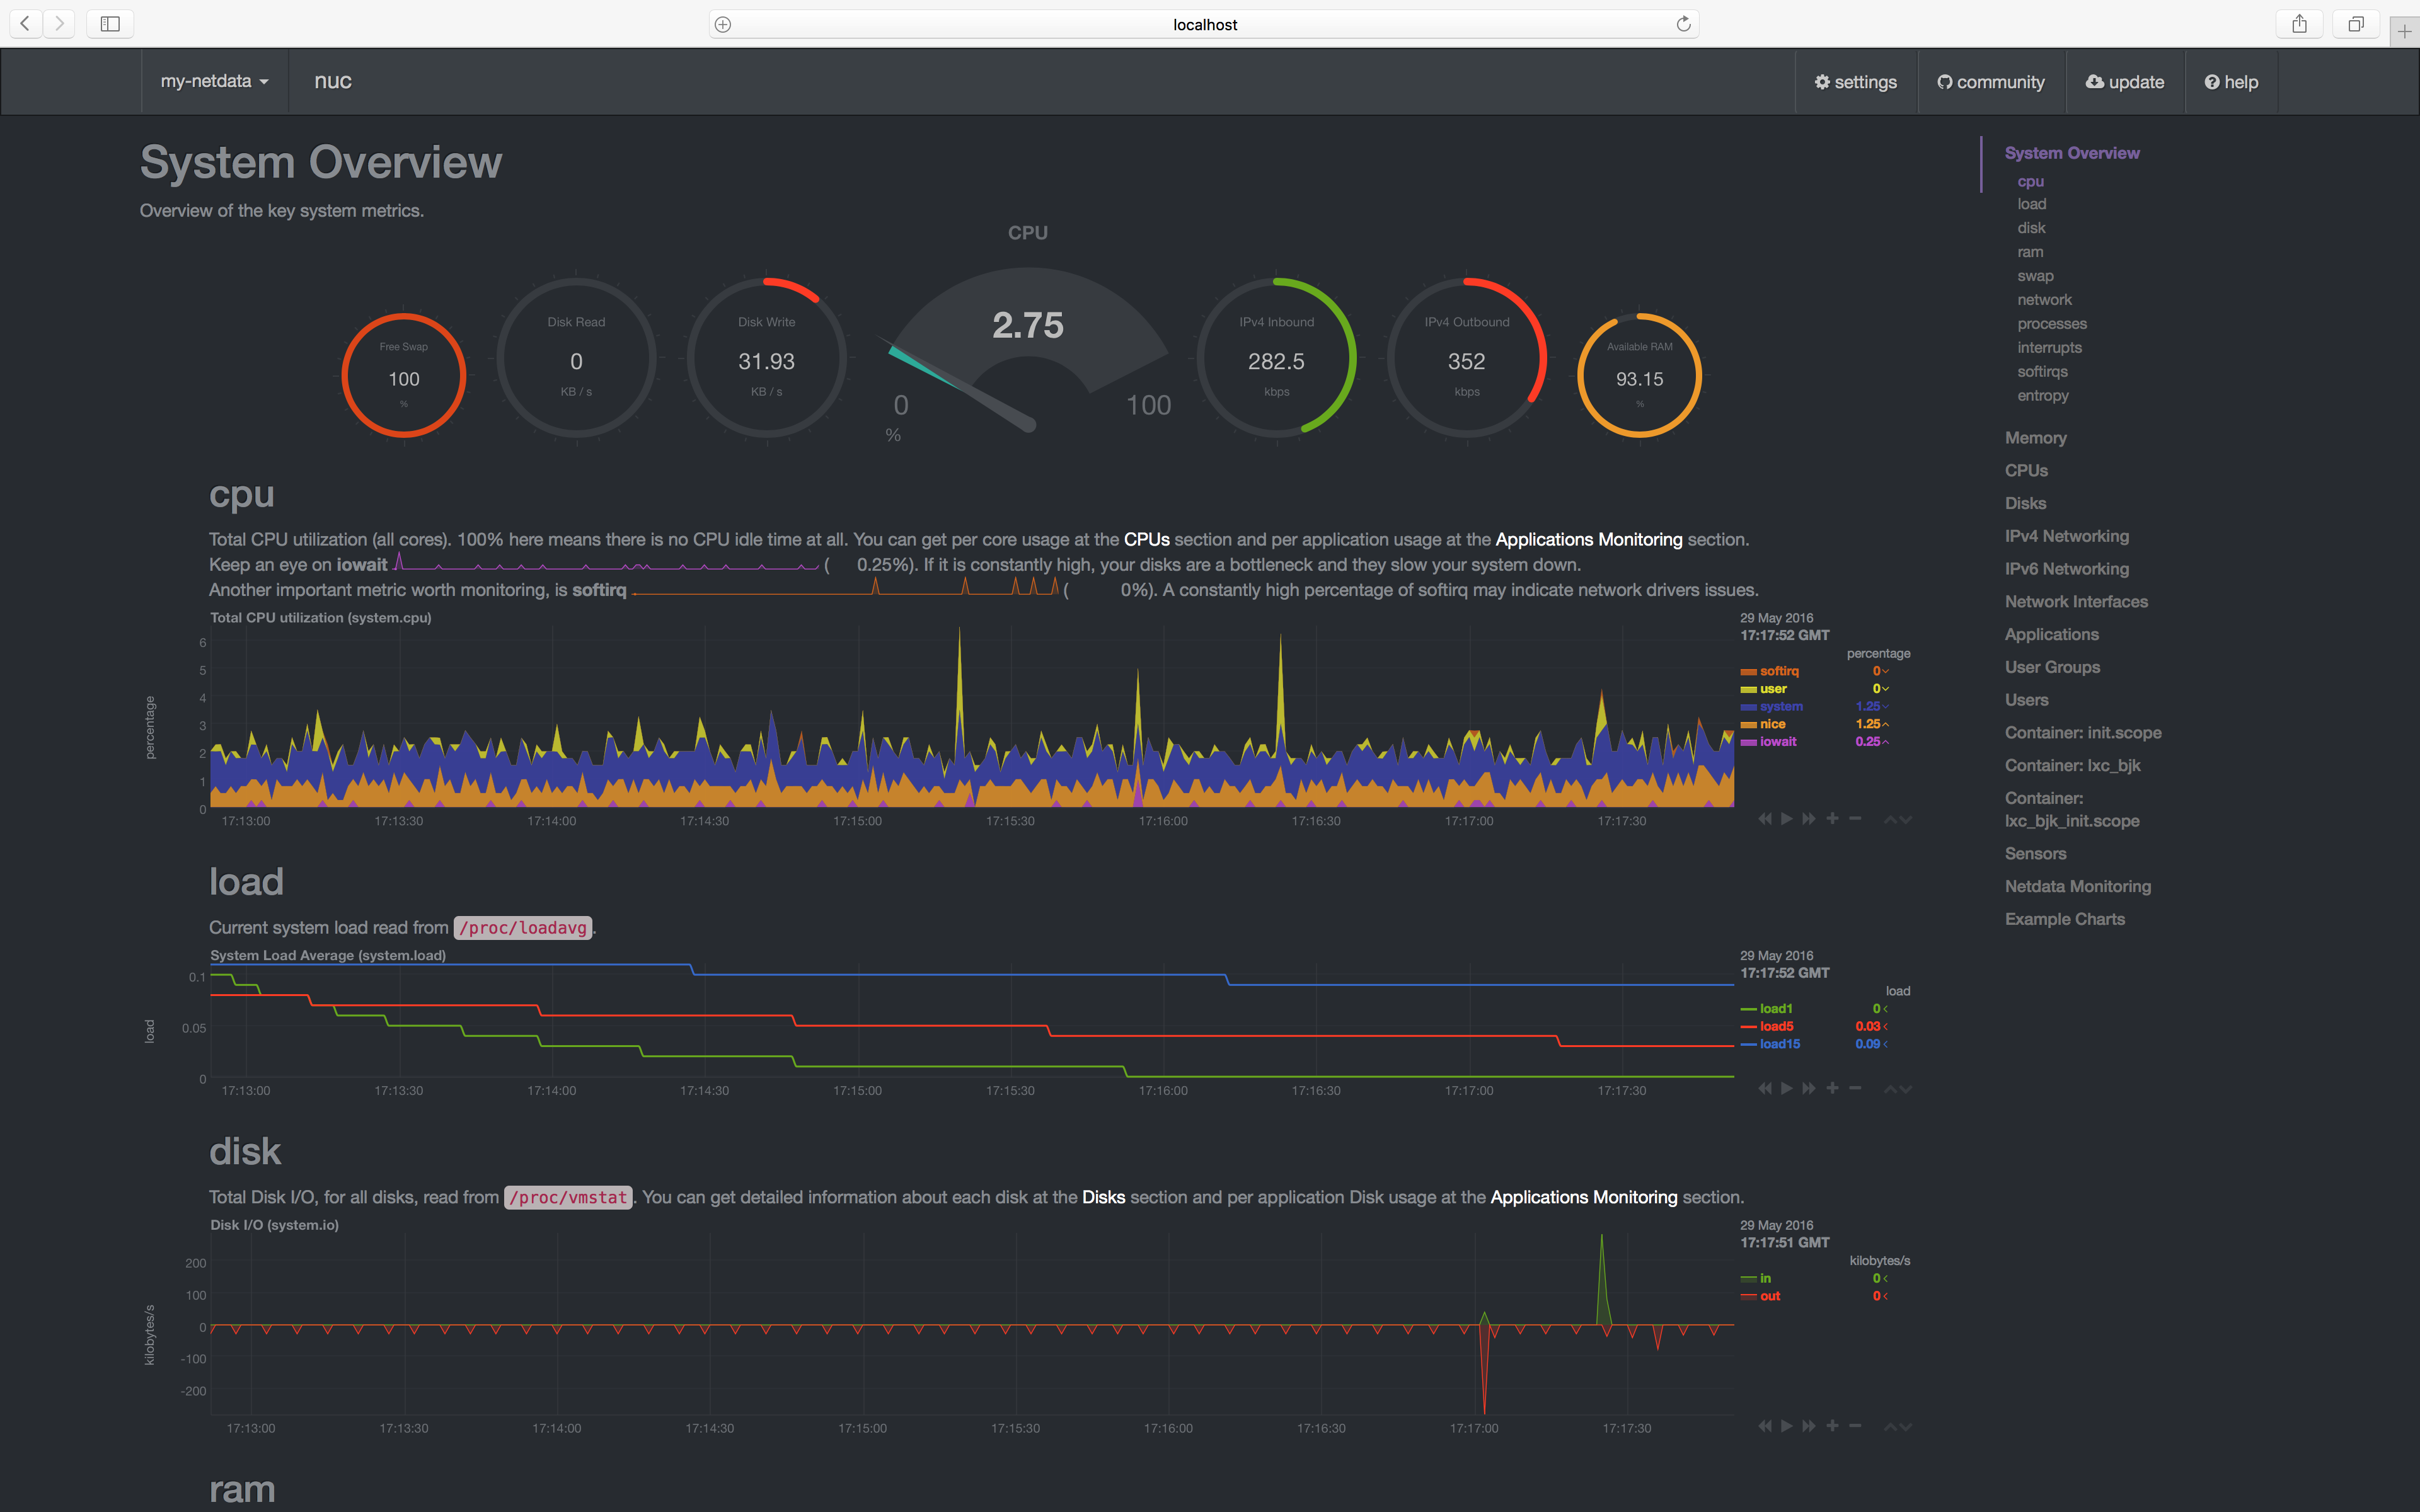
Task: Jump to the entropy subsection in sidebar
Action: click(2043, 395)
